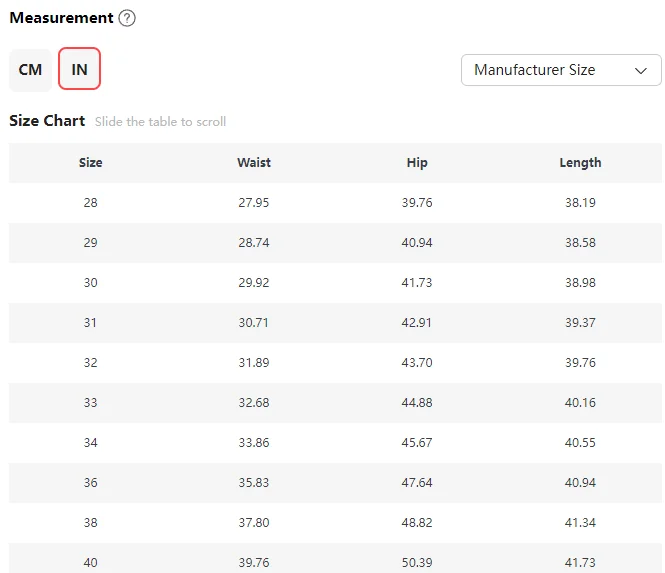The image size is (665, 573).
Task: Select the IN unit toggle
Action: [x=80, y=70]
